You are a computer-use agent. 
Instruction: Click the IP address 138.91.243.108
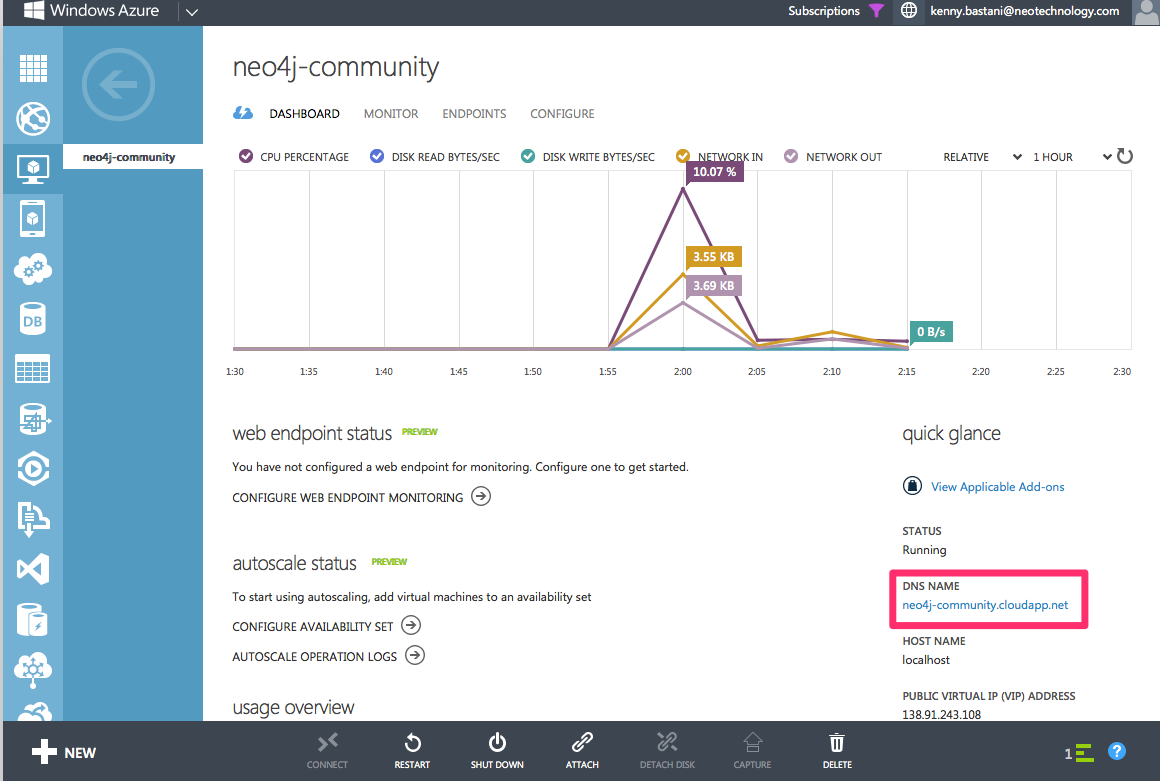click(x=942, y=714)
